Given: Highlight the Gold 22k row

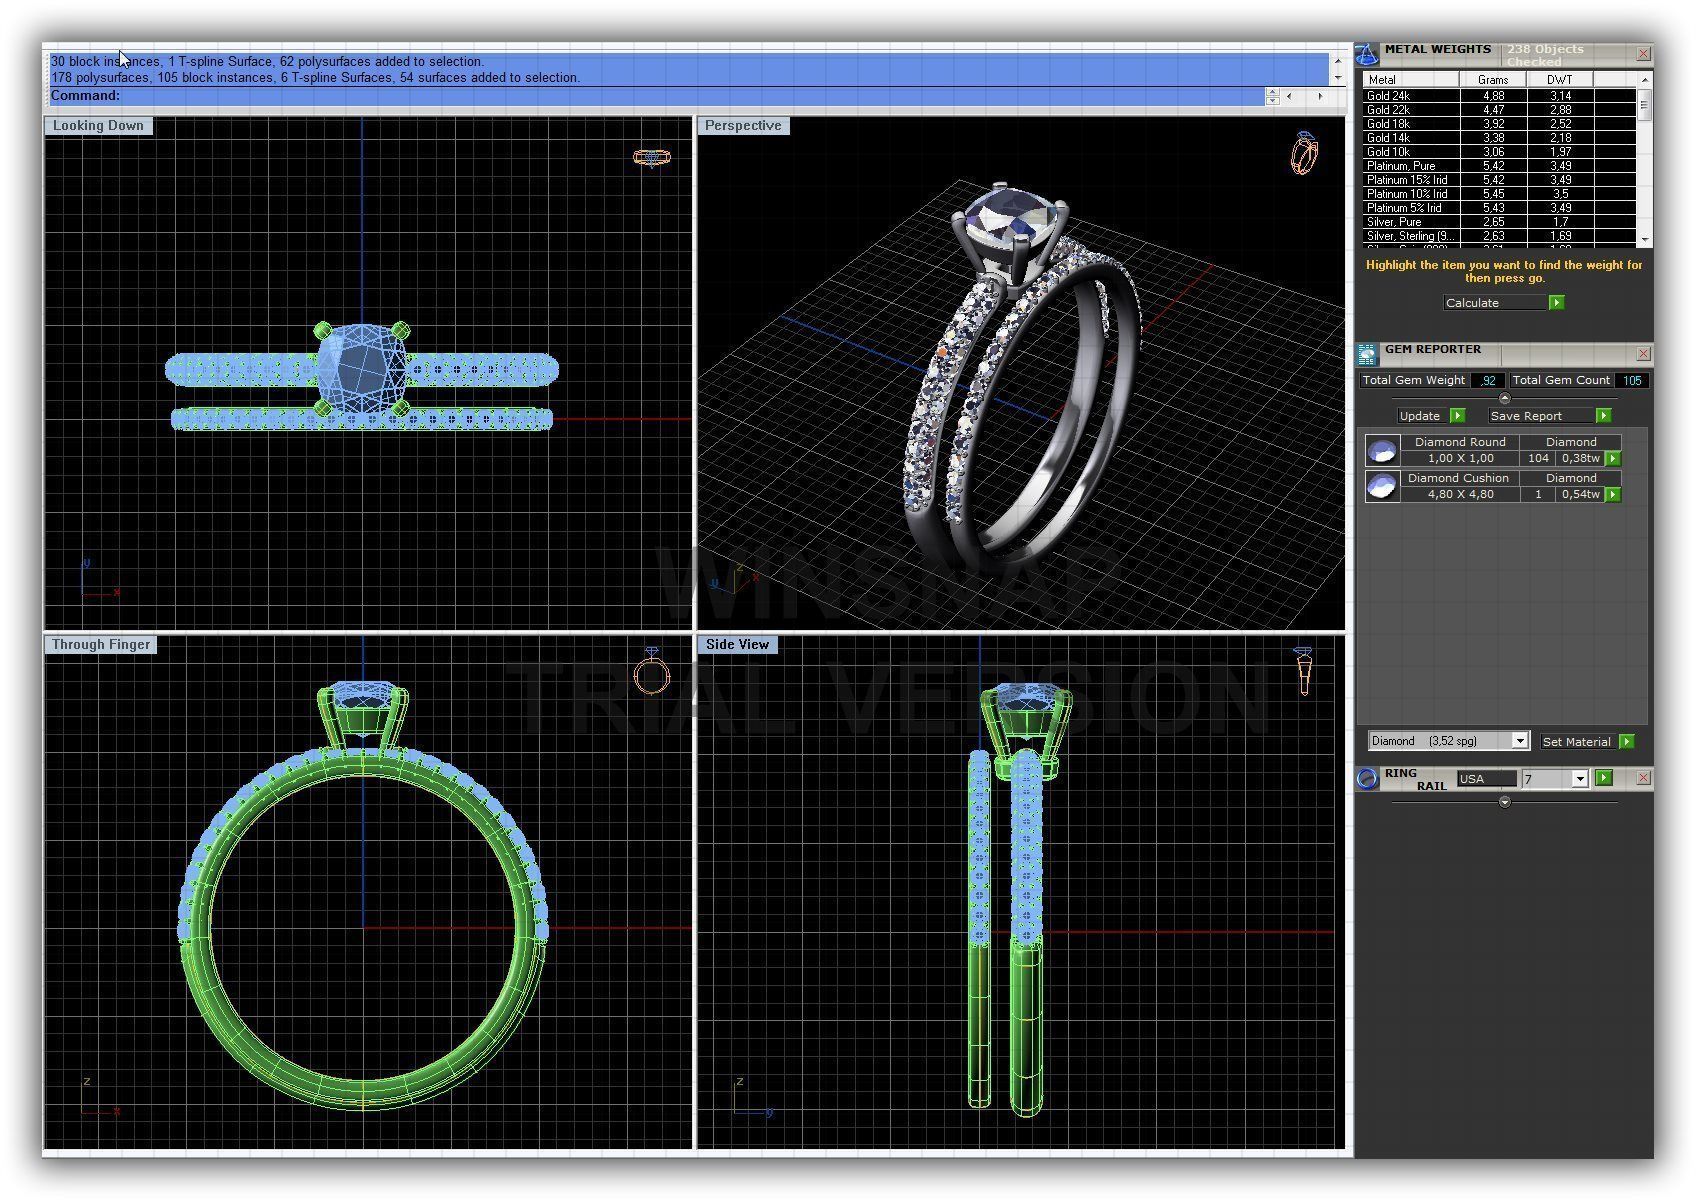Looking at the screenshot, I should (1498, 110).
